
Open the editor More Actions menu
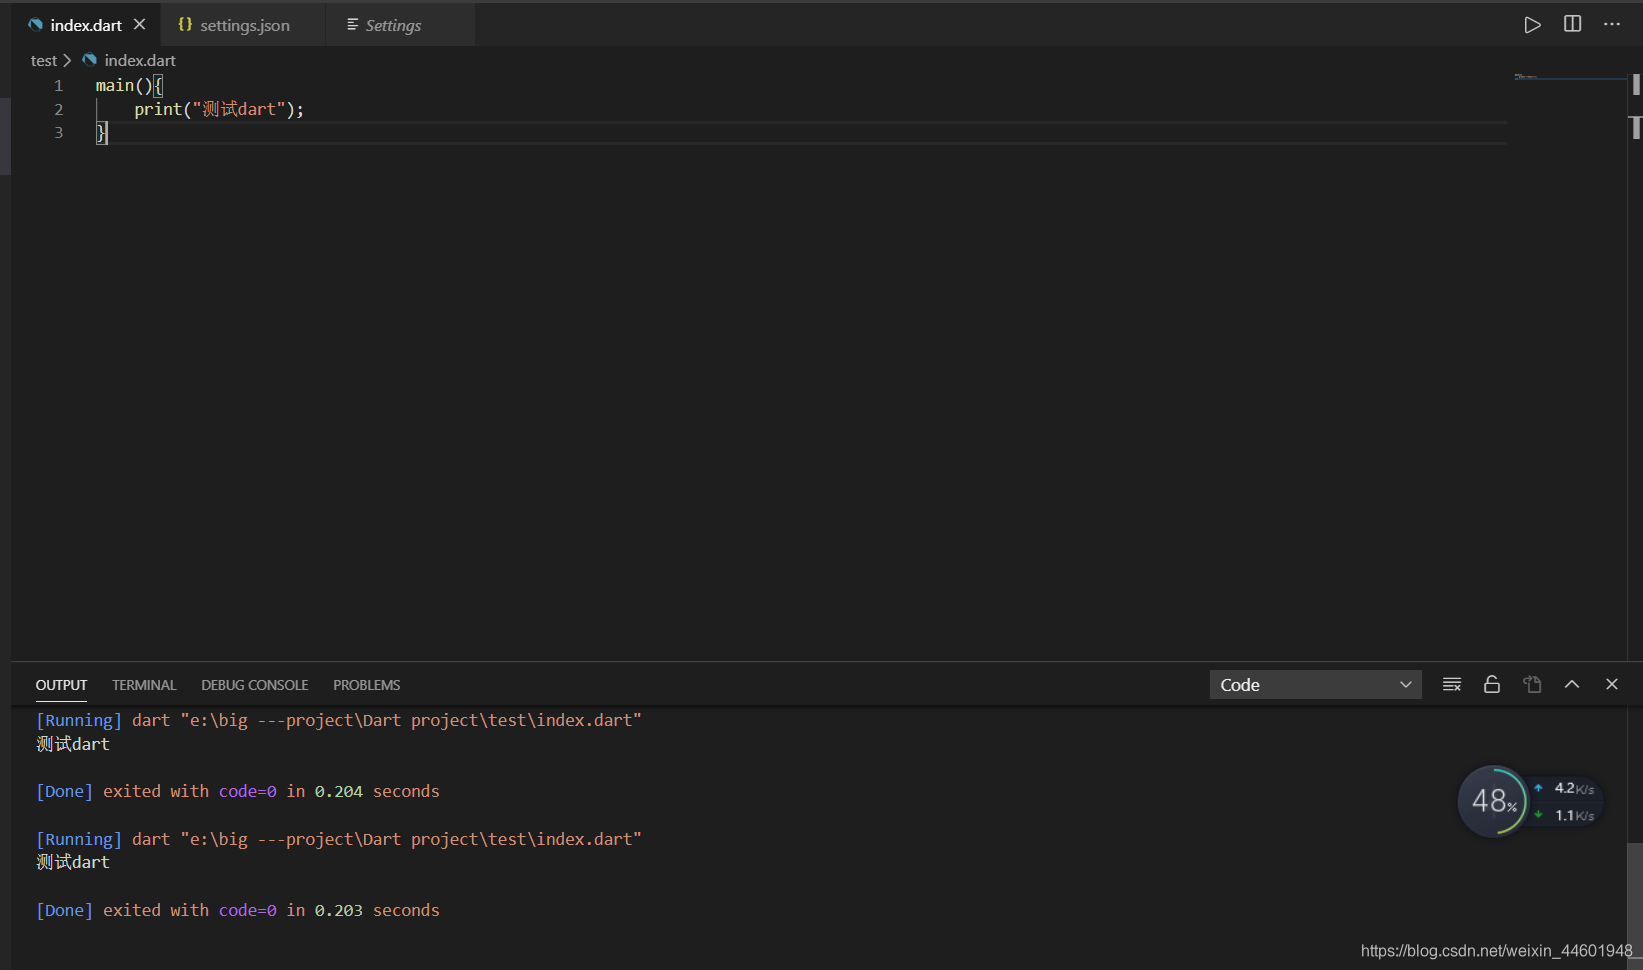(x=1612, y=24)
